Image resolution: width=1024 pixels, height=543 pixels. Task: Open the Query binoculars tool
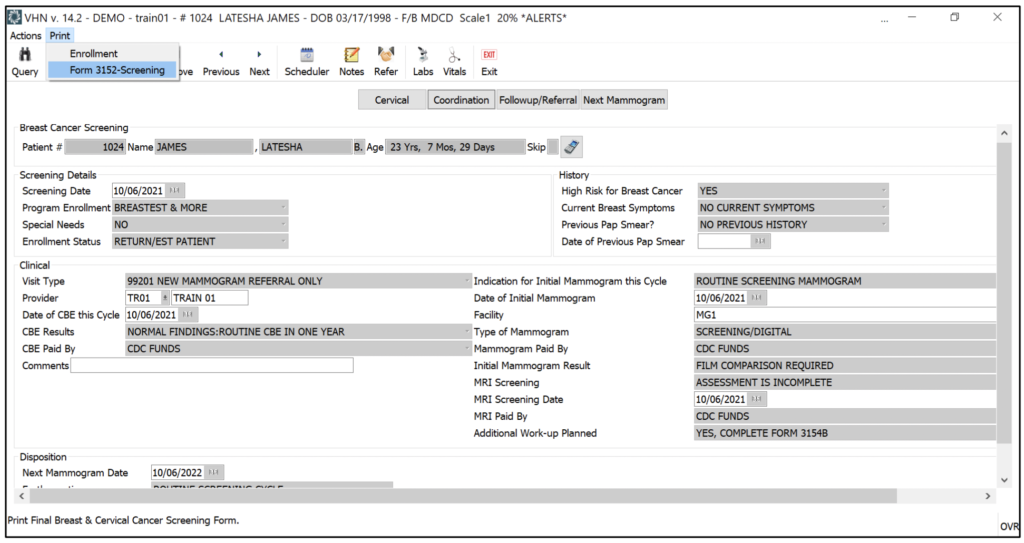click(25, 61)
